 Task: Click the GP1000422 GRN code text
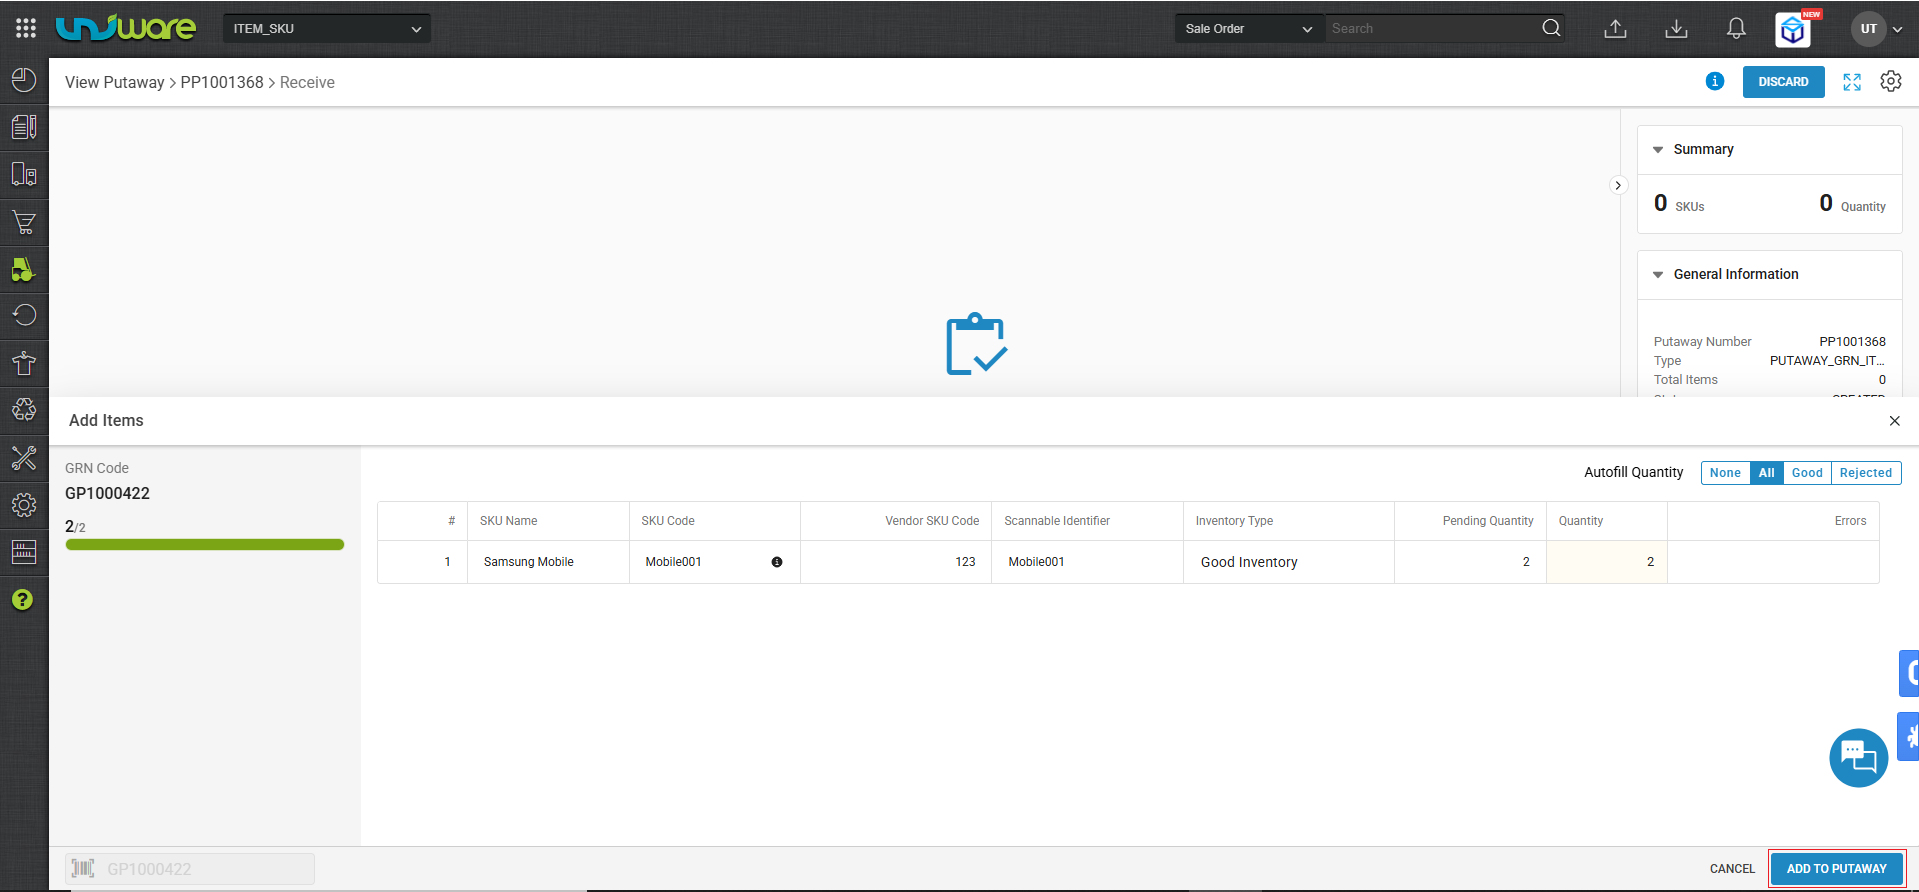pyautogui.click(x=107, y=494)
